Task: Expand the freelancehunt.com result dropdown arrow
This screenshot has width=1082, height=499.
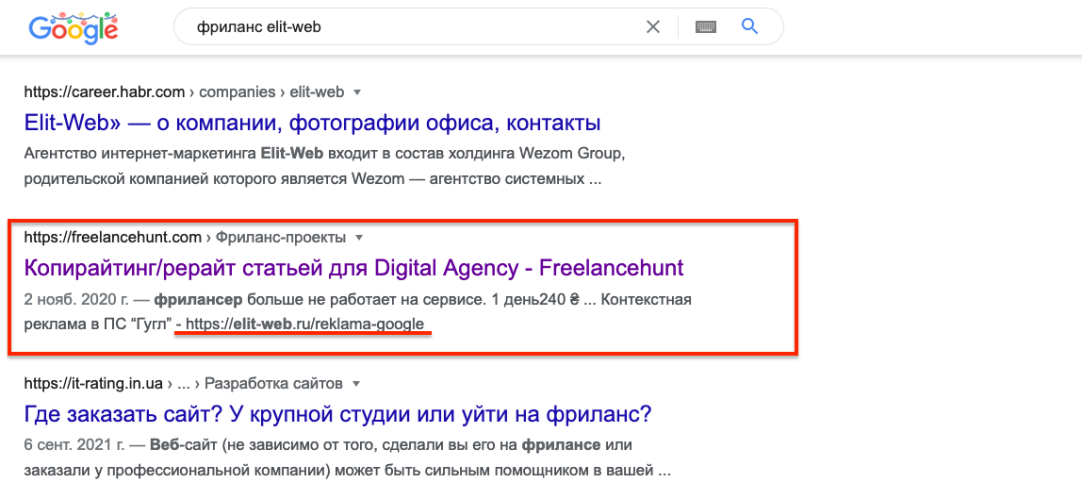Action: 358,237
